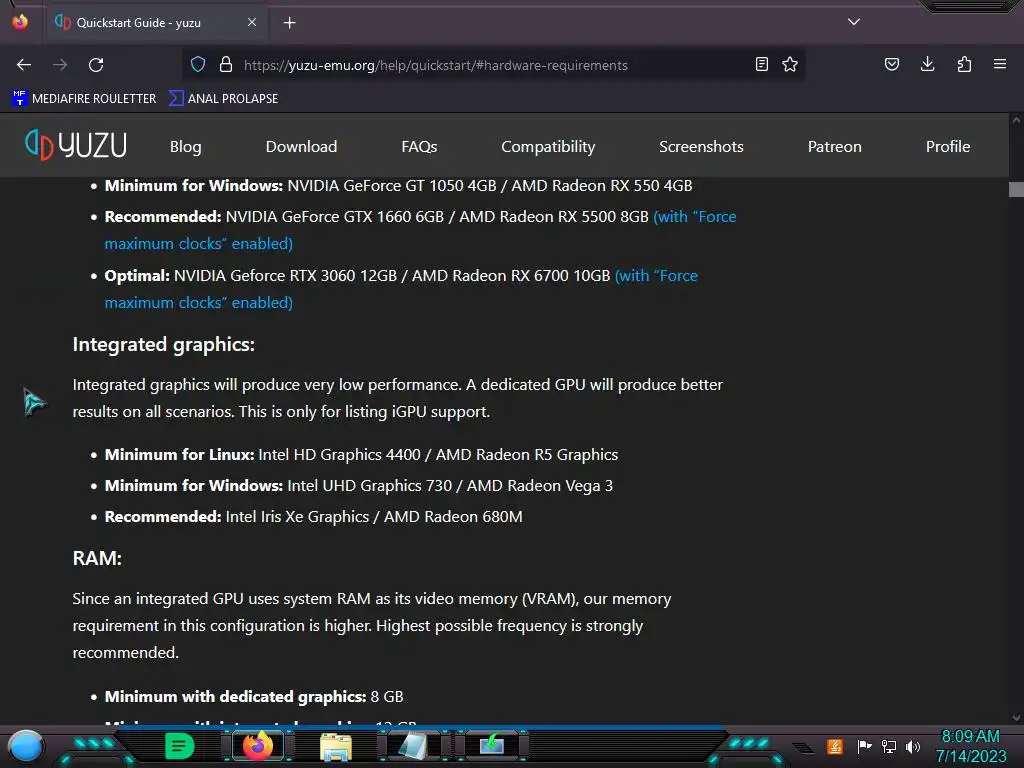
Task: Click the Intel HD Graphics 4400 line
Action: [x=361, y=455]
